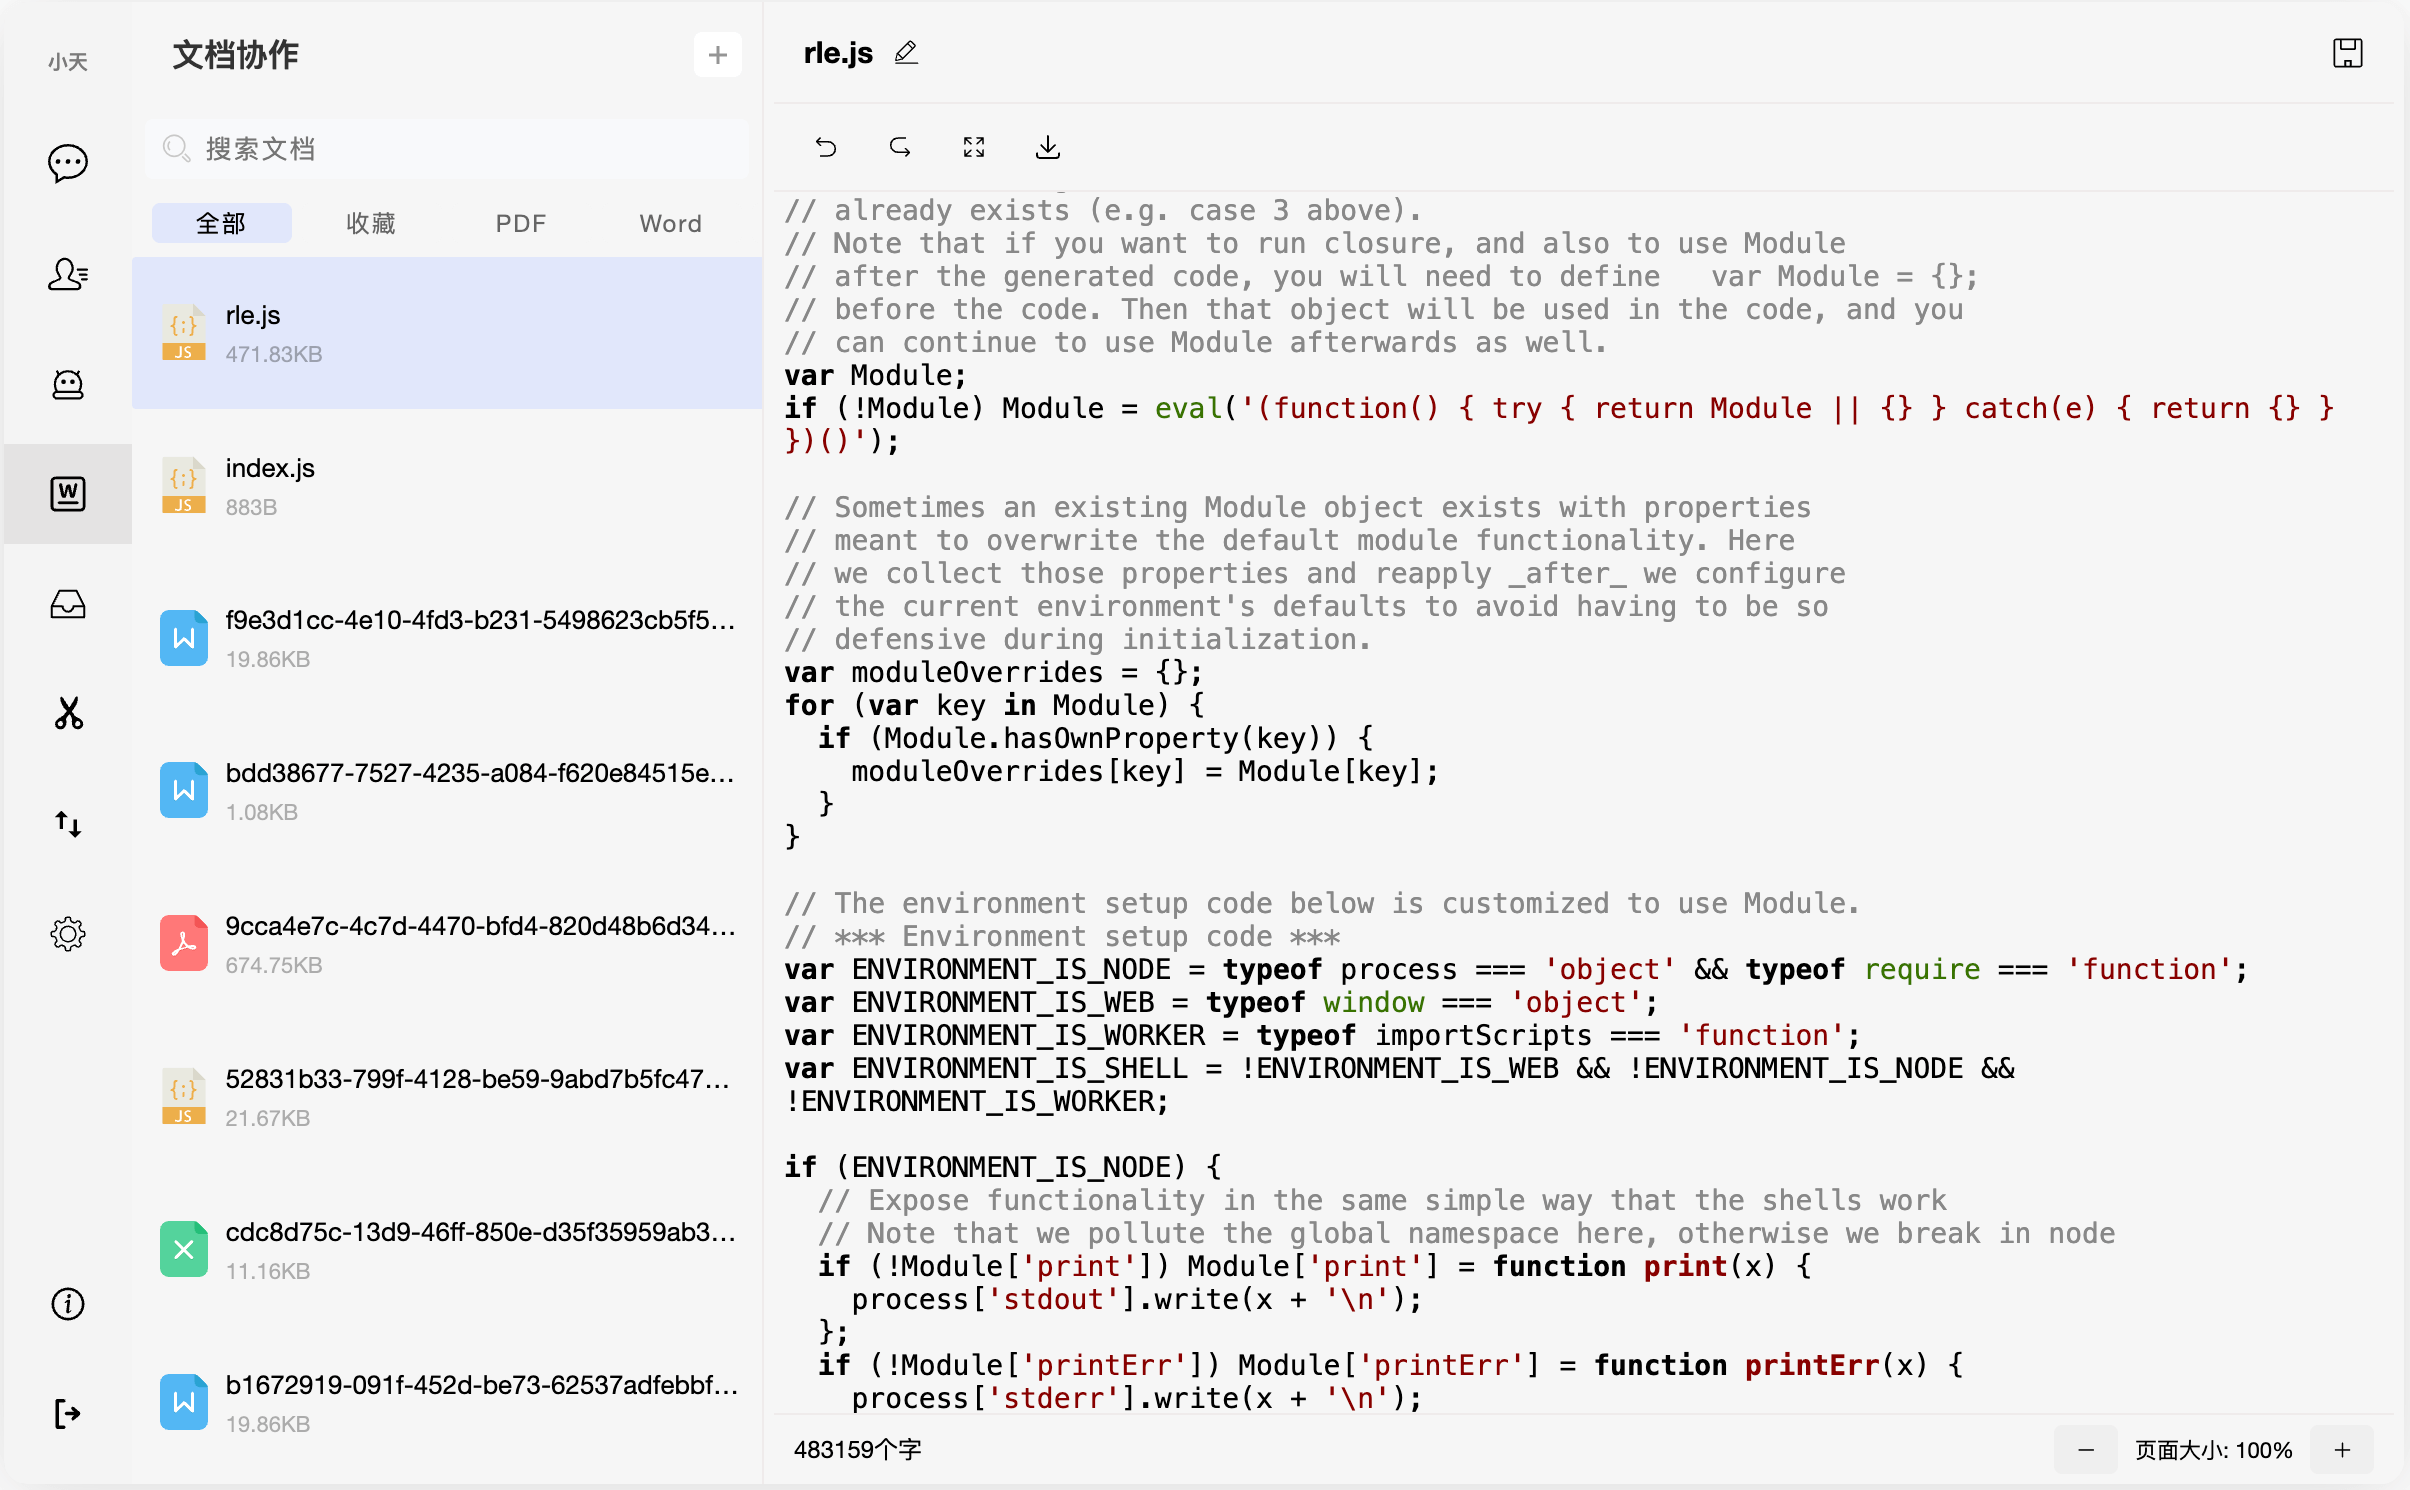Add a new document with plus button
Image resolution: width=2410 pixels, height=1490 pixels.
(717, 55)
